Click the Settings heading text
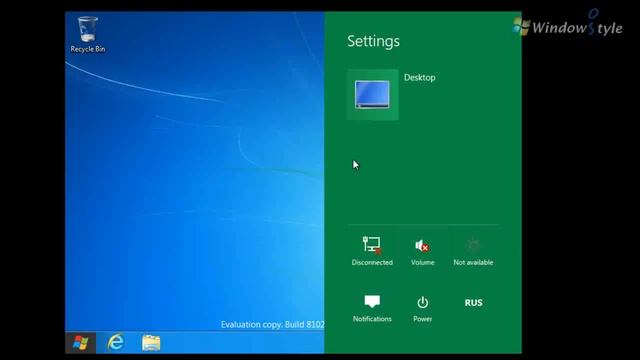Screen dimensions: 640x360 (373, 41)
